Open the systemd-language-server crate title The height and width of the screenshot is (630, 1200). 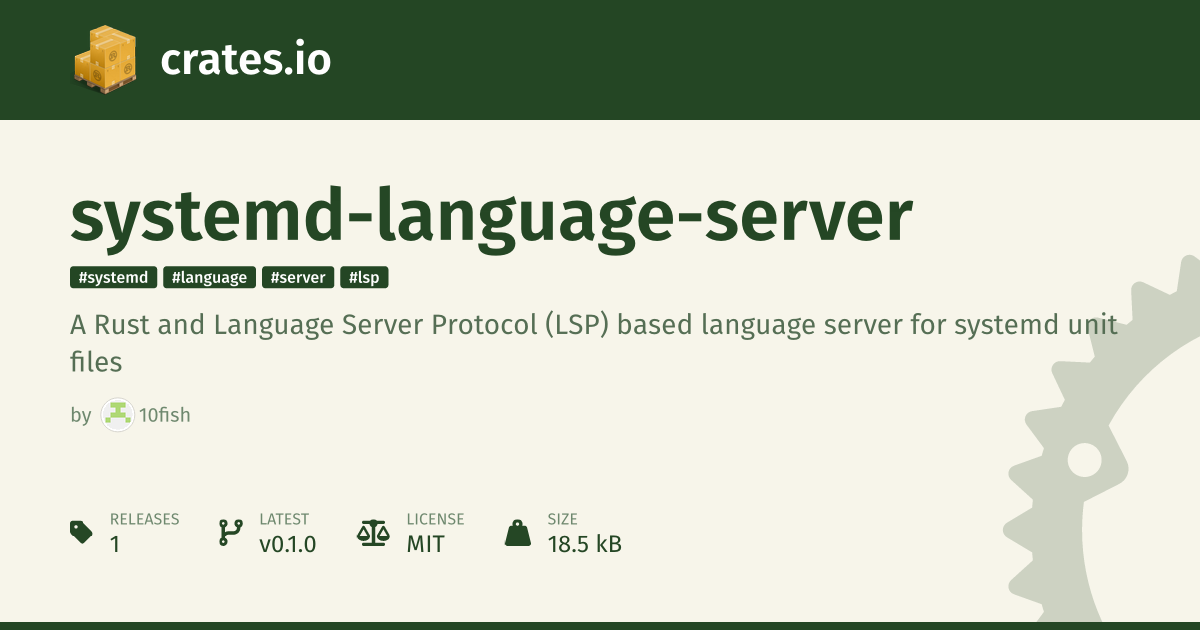tap(491, 216)
